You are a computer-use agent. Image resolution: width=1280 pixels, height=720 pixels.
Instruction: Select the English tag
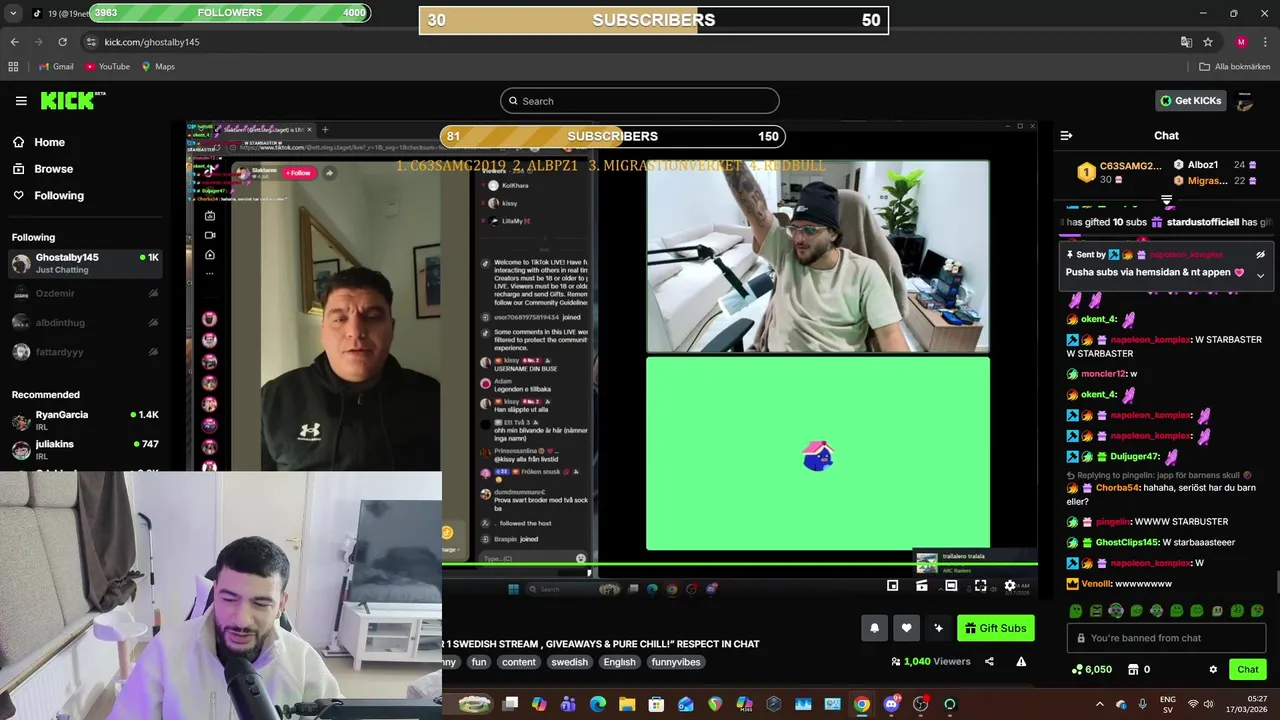coord(619,662)
